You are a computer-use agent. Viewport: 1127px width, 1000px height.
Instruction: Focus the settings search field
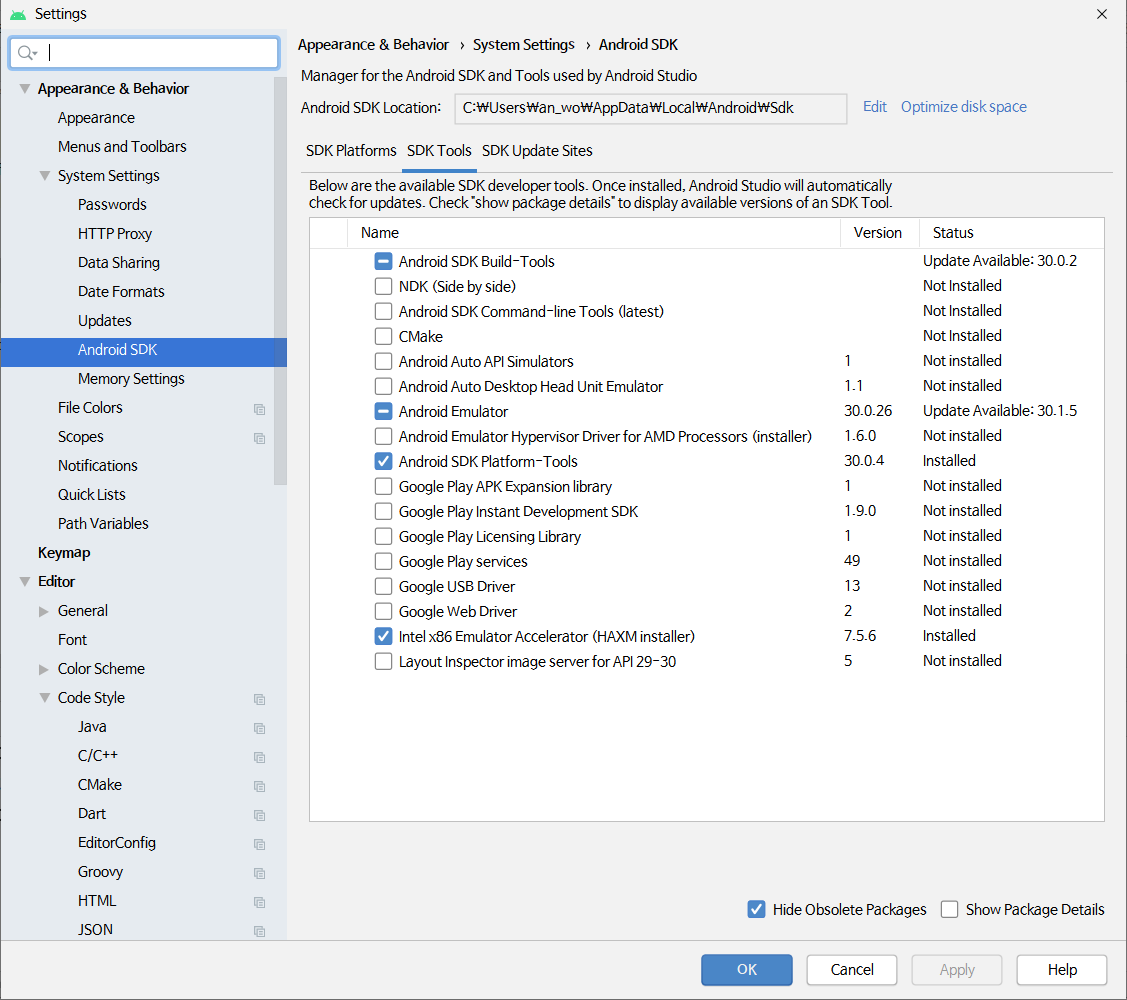144,52
